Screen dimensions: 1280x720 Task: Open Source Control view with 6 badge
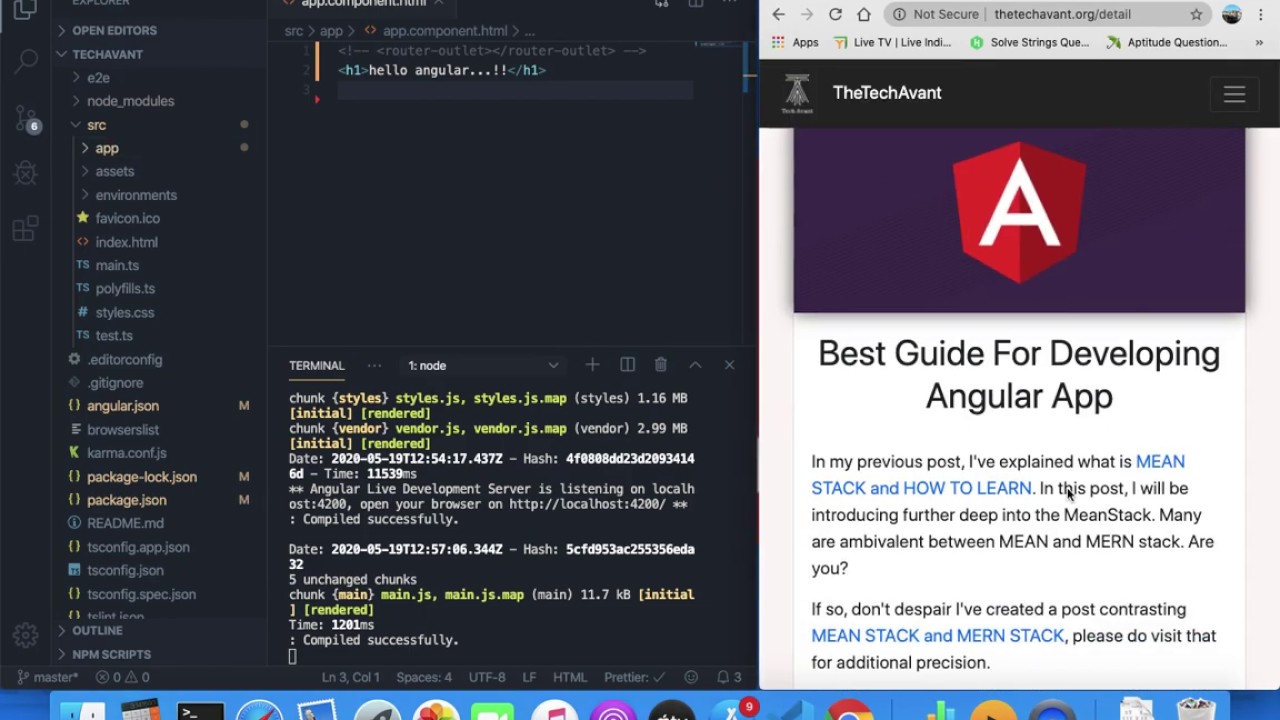pyautogui.click(x=26, y=119)
